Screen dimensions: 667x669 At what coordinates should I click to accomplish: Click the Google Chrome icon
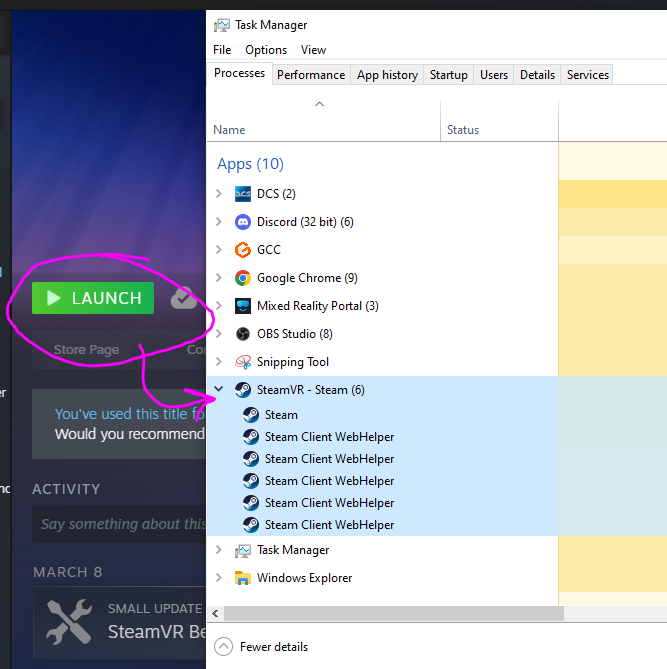click(x=243, y=278)
